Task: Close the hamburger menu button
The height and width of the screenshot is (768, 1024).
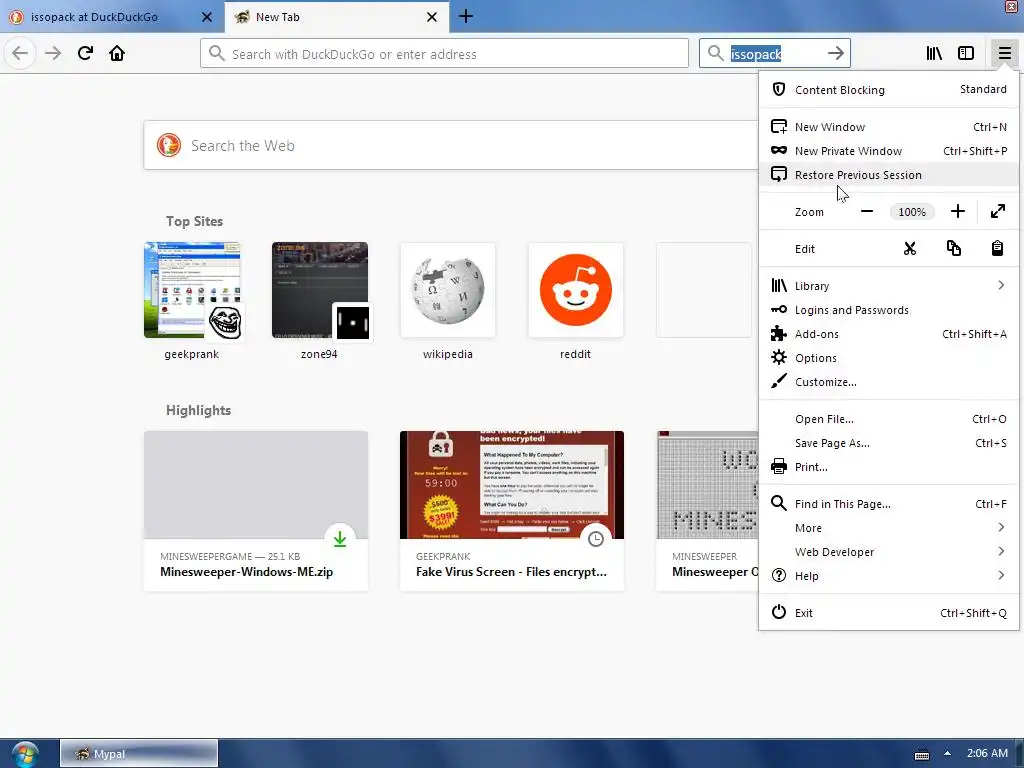Action: tap(1004, 53)
